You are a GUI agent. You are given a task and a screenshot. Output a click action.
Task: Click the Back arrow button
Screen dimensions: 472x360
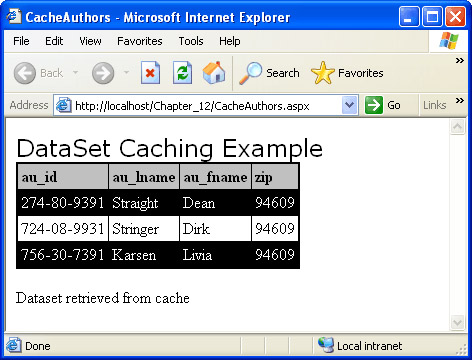pos(25,73)
